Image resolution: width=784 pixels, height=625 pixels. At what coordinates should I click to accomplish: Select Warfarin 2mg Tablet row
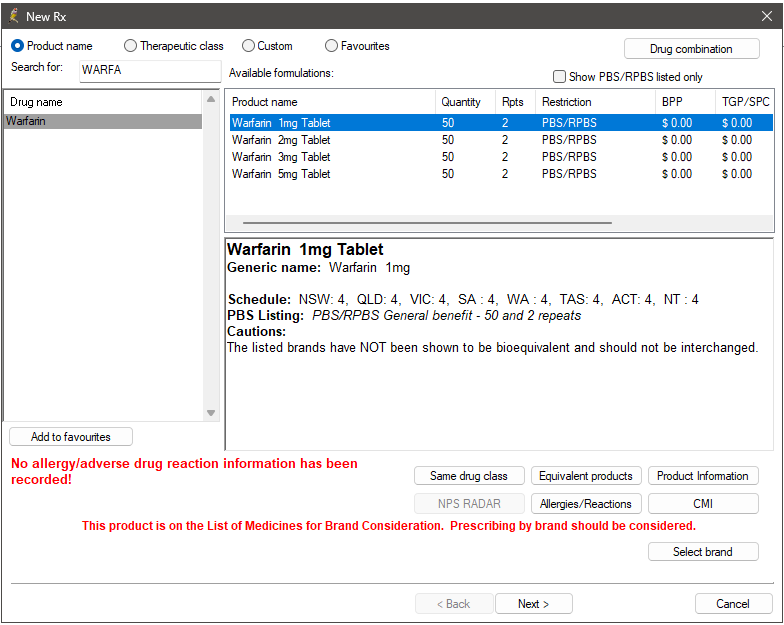[501, 140]
